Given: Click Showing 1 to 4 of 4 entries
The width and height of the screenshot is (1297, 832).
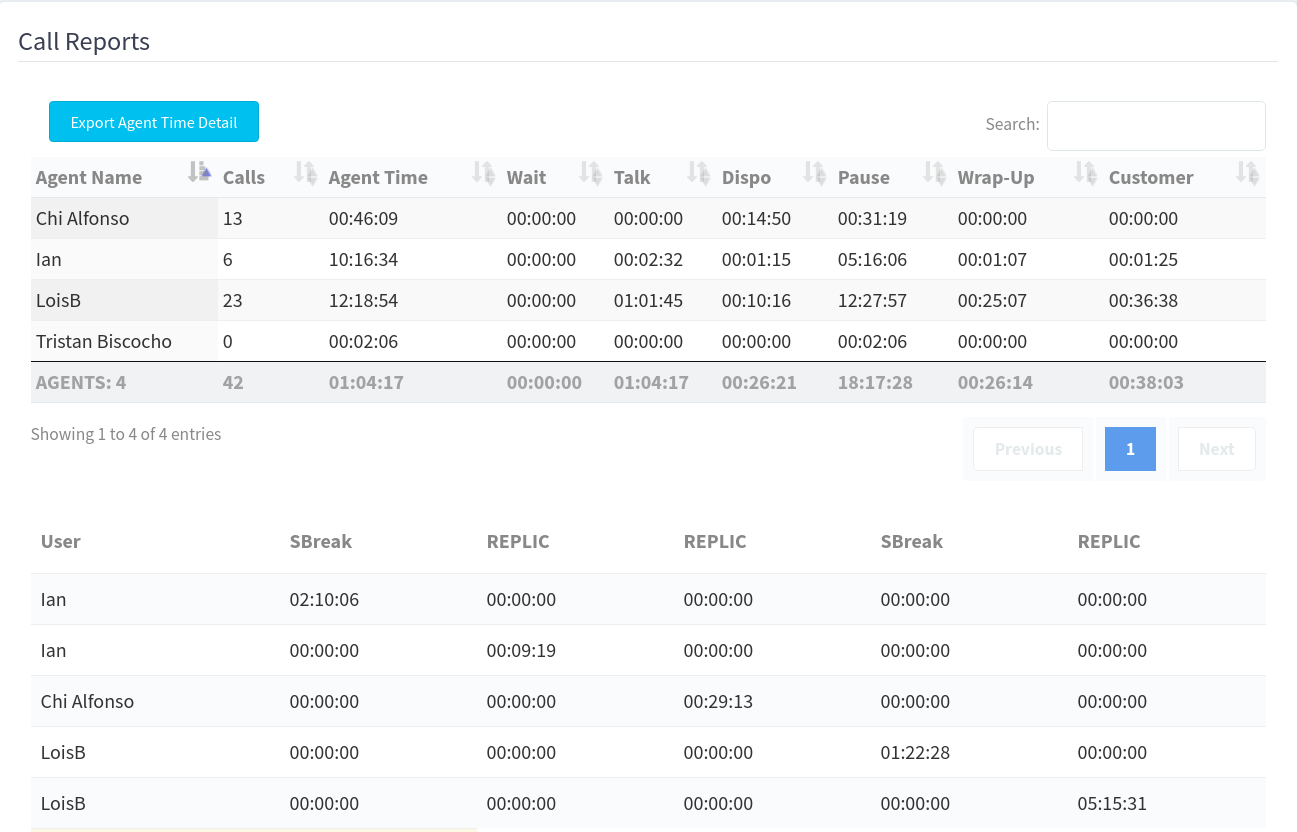Looking at the screenshot, I should [x=126, y=434].
